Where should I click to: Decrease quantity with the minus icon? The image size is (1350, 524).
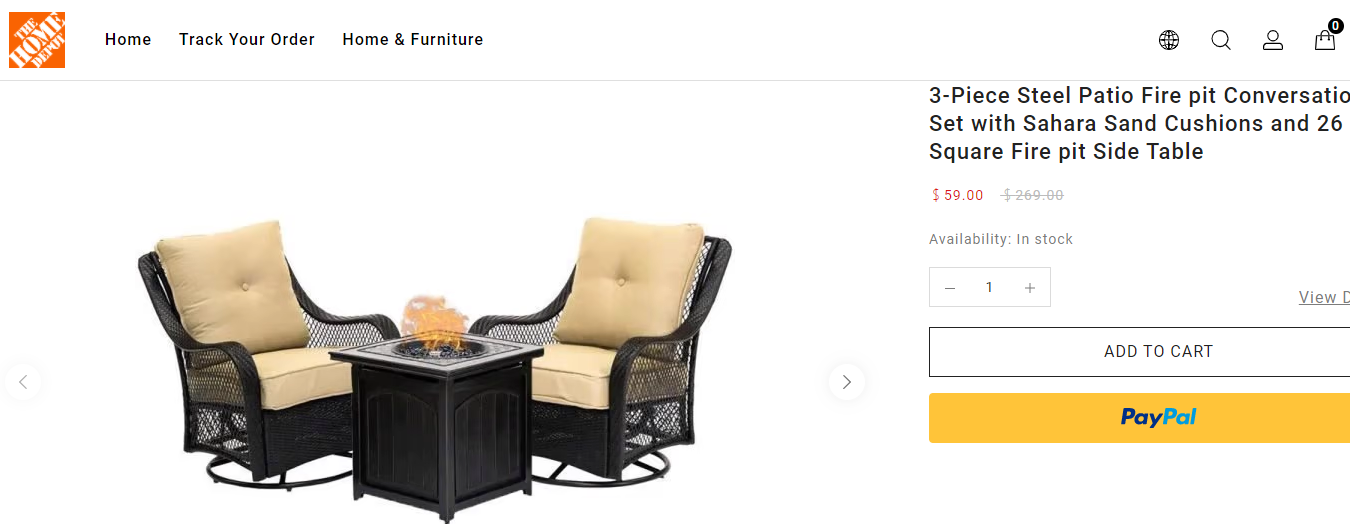point(950,288)
